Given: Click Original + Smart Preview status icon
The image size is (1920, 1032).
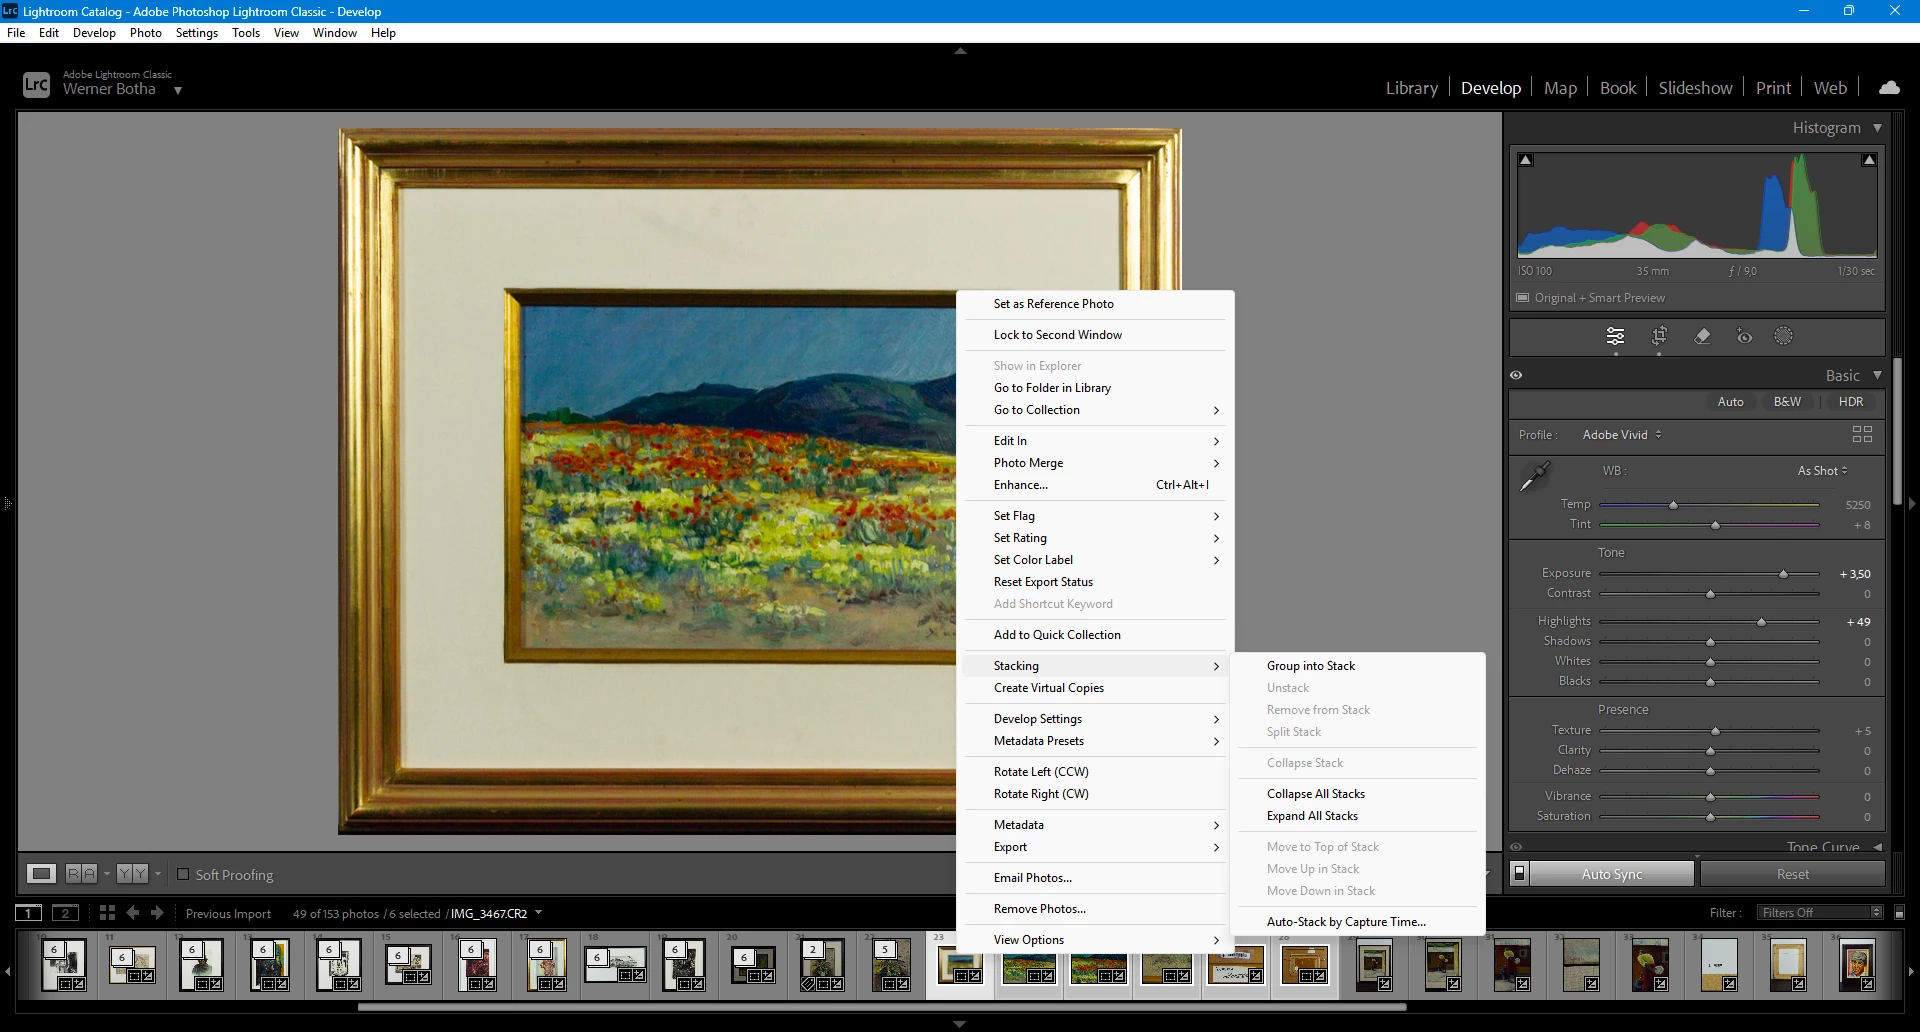Looking at the screenshot, I should pyautogui.click(x=1523, y=298).
